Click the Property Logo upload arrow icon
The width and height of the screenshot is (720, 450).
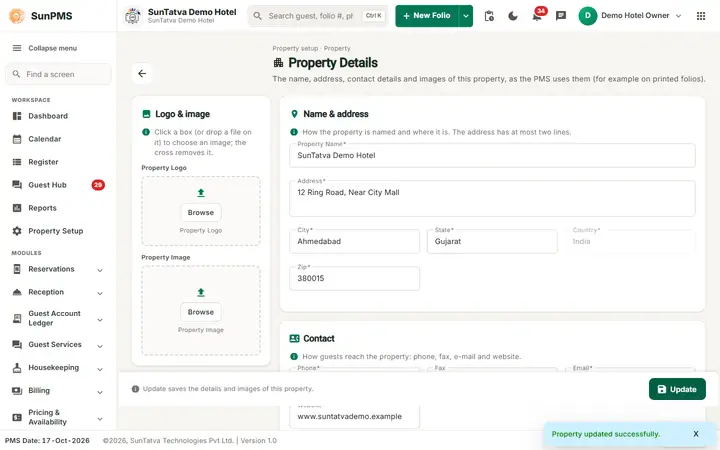201,193
